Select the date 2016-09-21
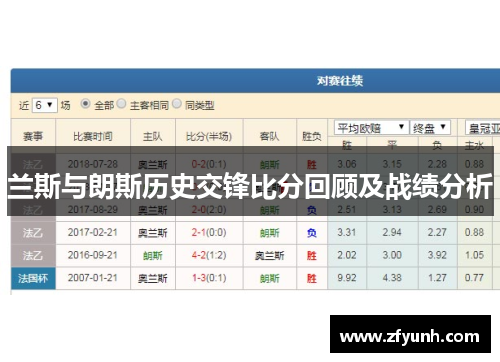The height and width of the screenshot is (362, 500). click(93, 255)
